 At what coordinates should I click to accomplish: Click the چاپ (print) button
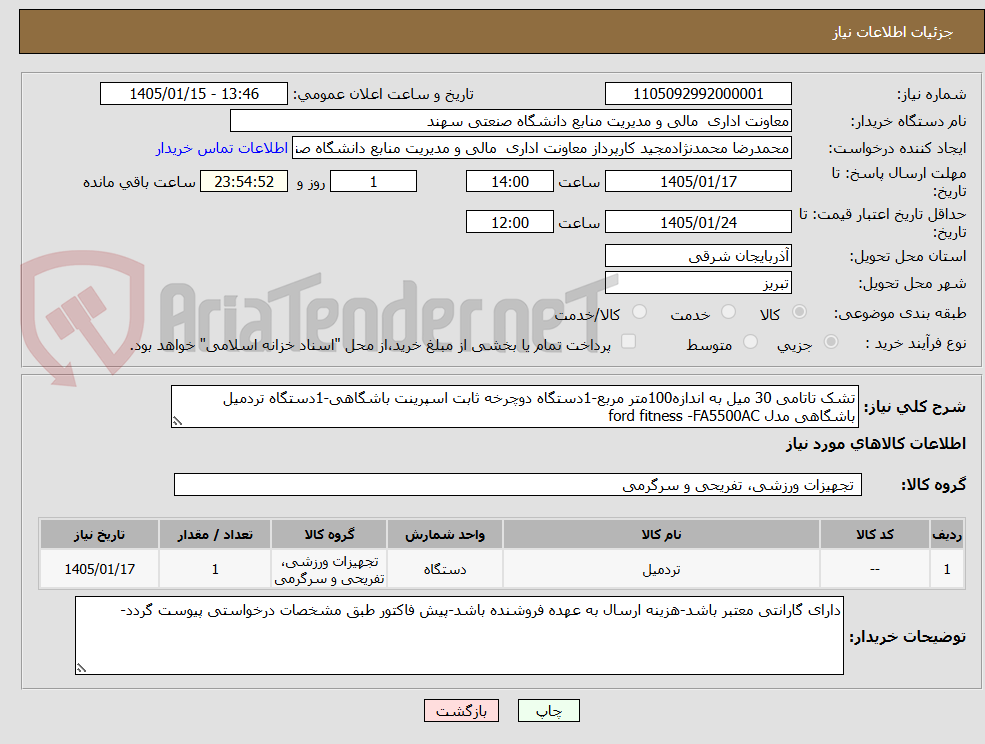548,711
